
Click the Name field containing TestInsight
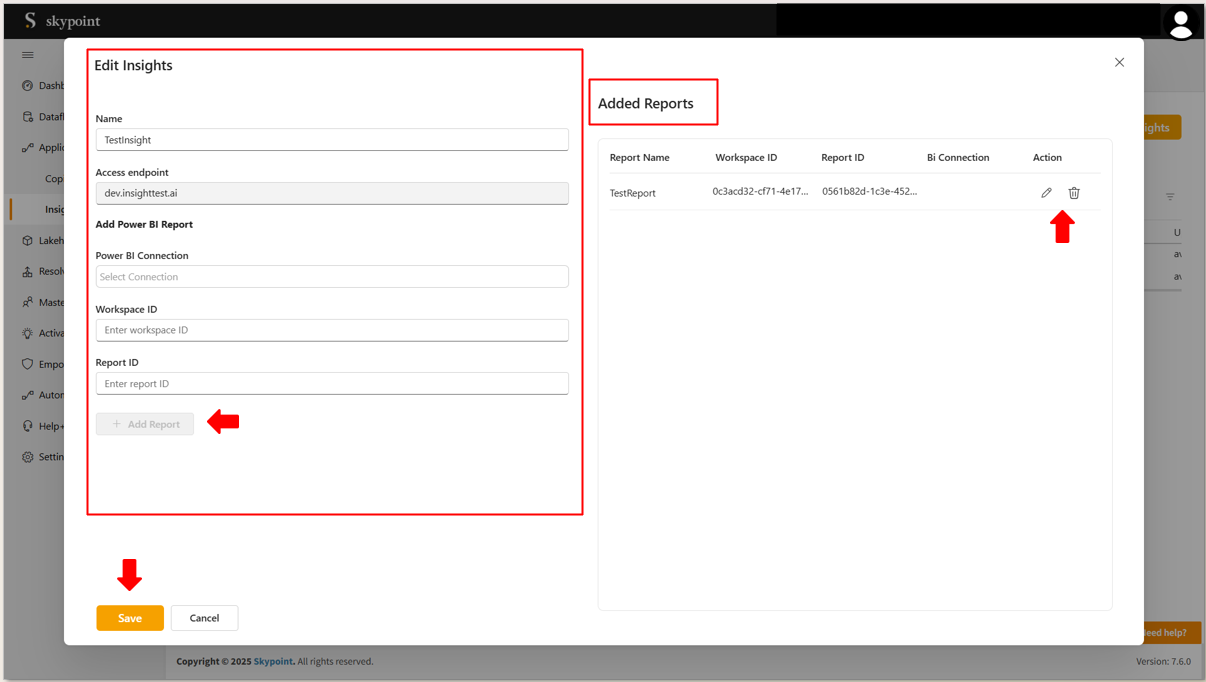pyautogui.click(x=332, y=140)
